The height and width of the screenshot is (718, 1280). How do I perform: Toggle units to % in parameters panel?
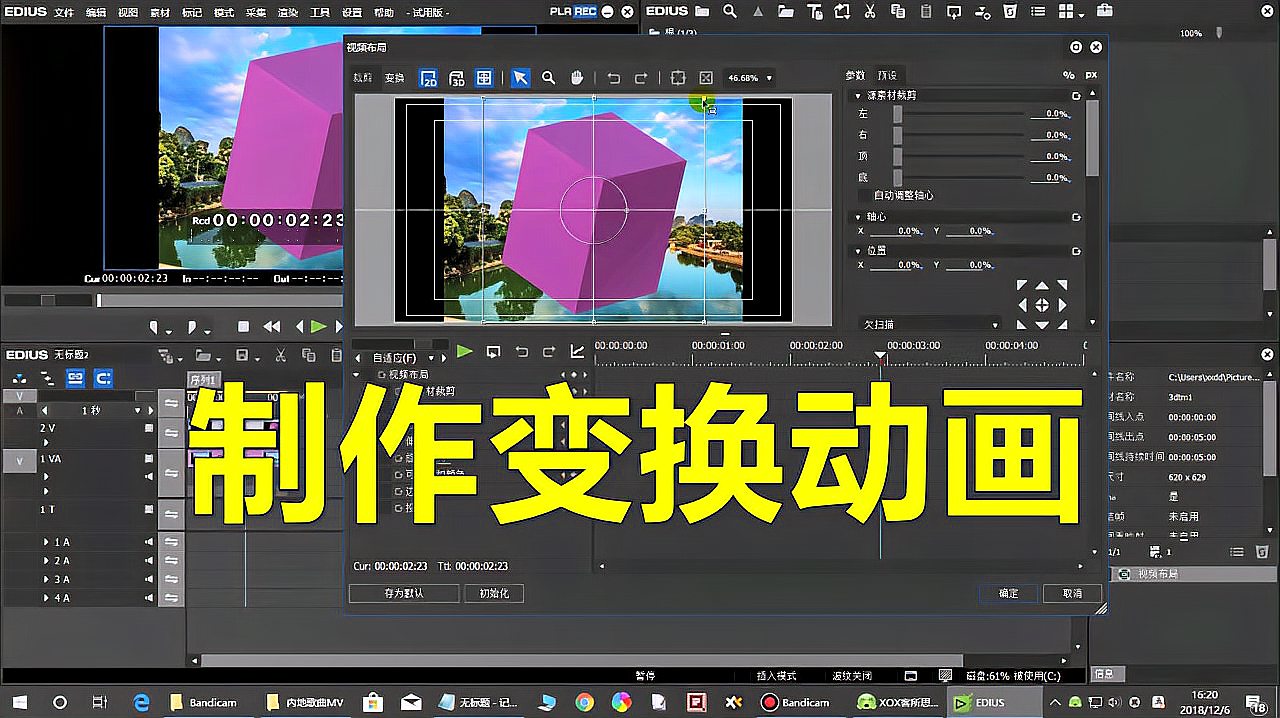click(x=1069, y=75)
